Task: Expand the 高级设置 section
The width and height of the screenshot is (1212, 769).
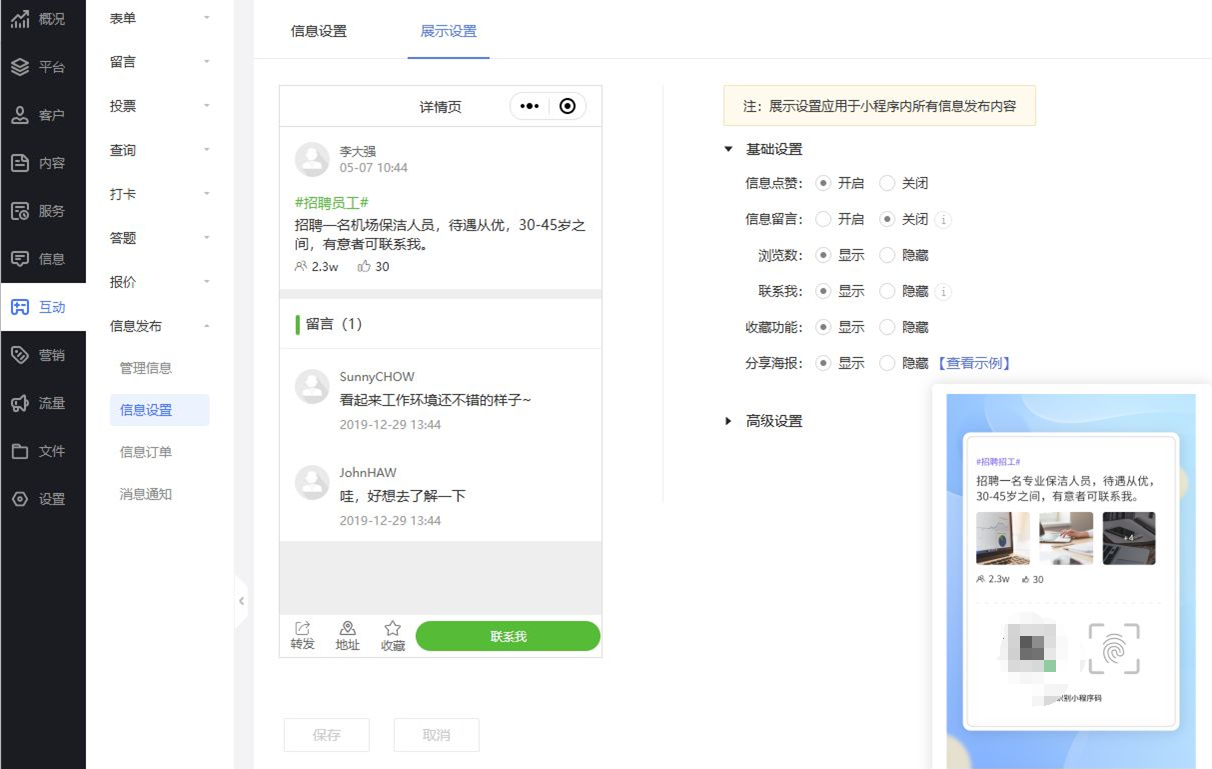Action: 728,421
